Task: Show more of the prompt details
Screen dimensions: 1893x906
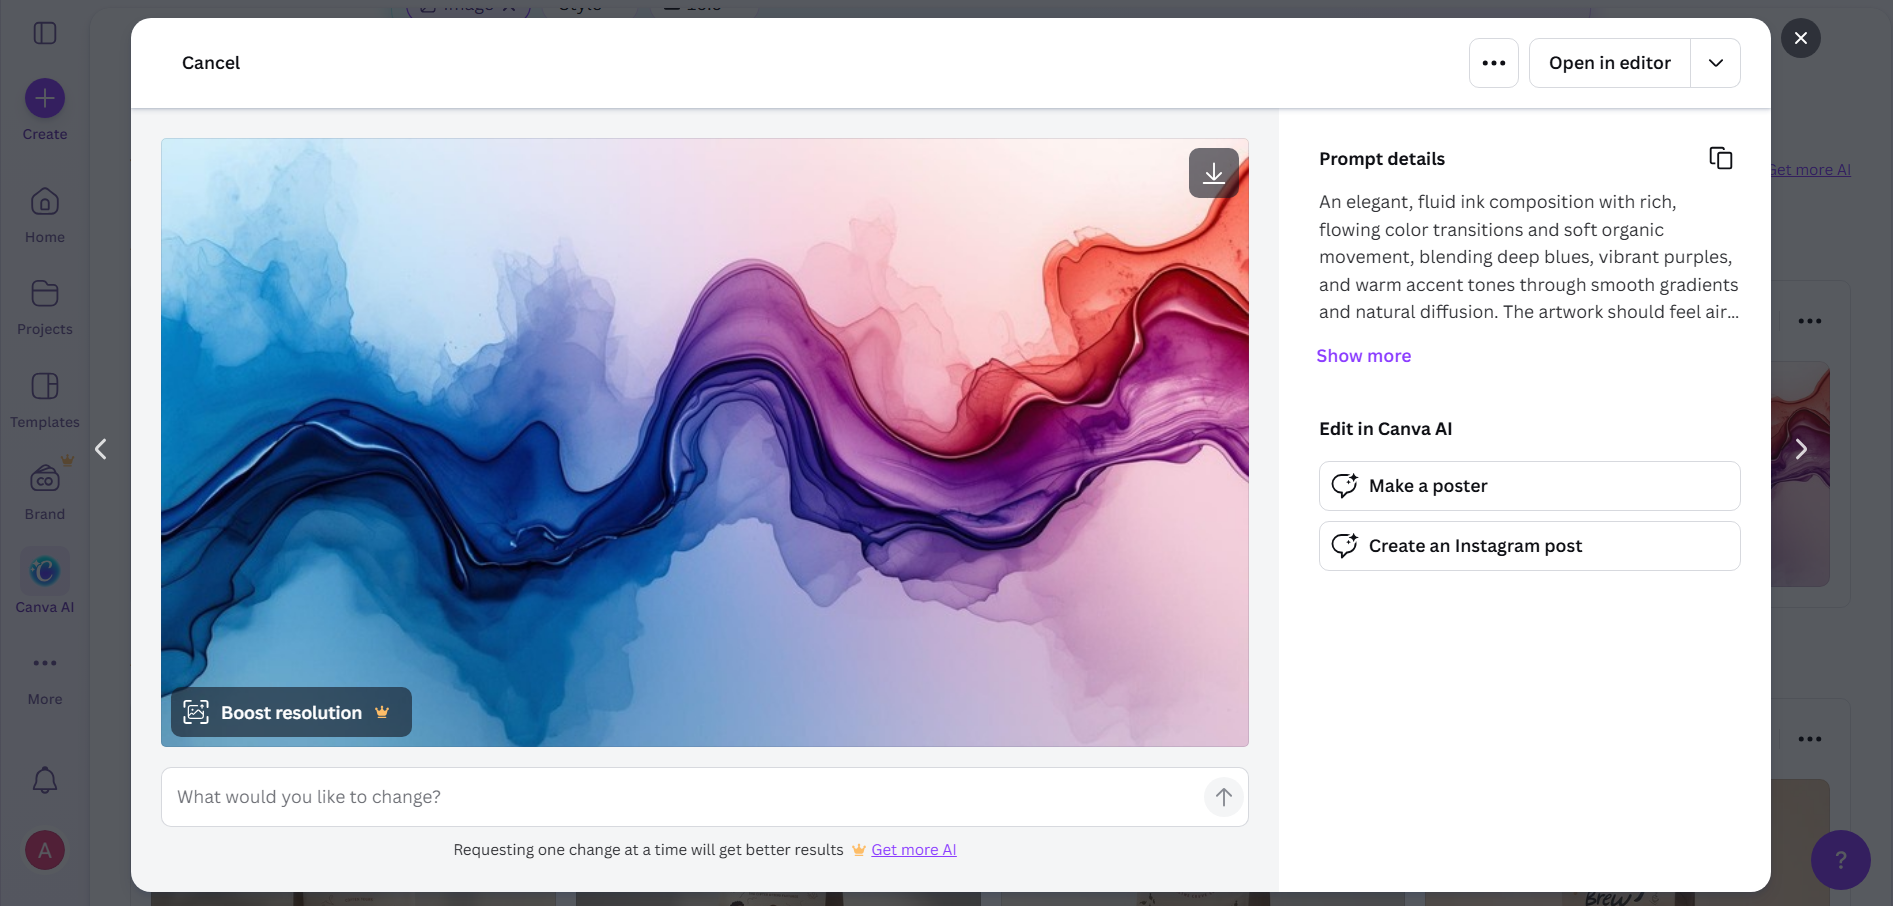Action: (1363, 356)
